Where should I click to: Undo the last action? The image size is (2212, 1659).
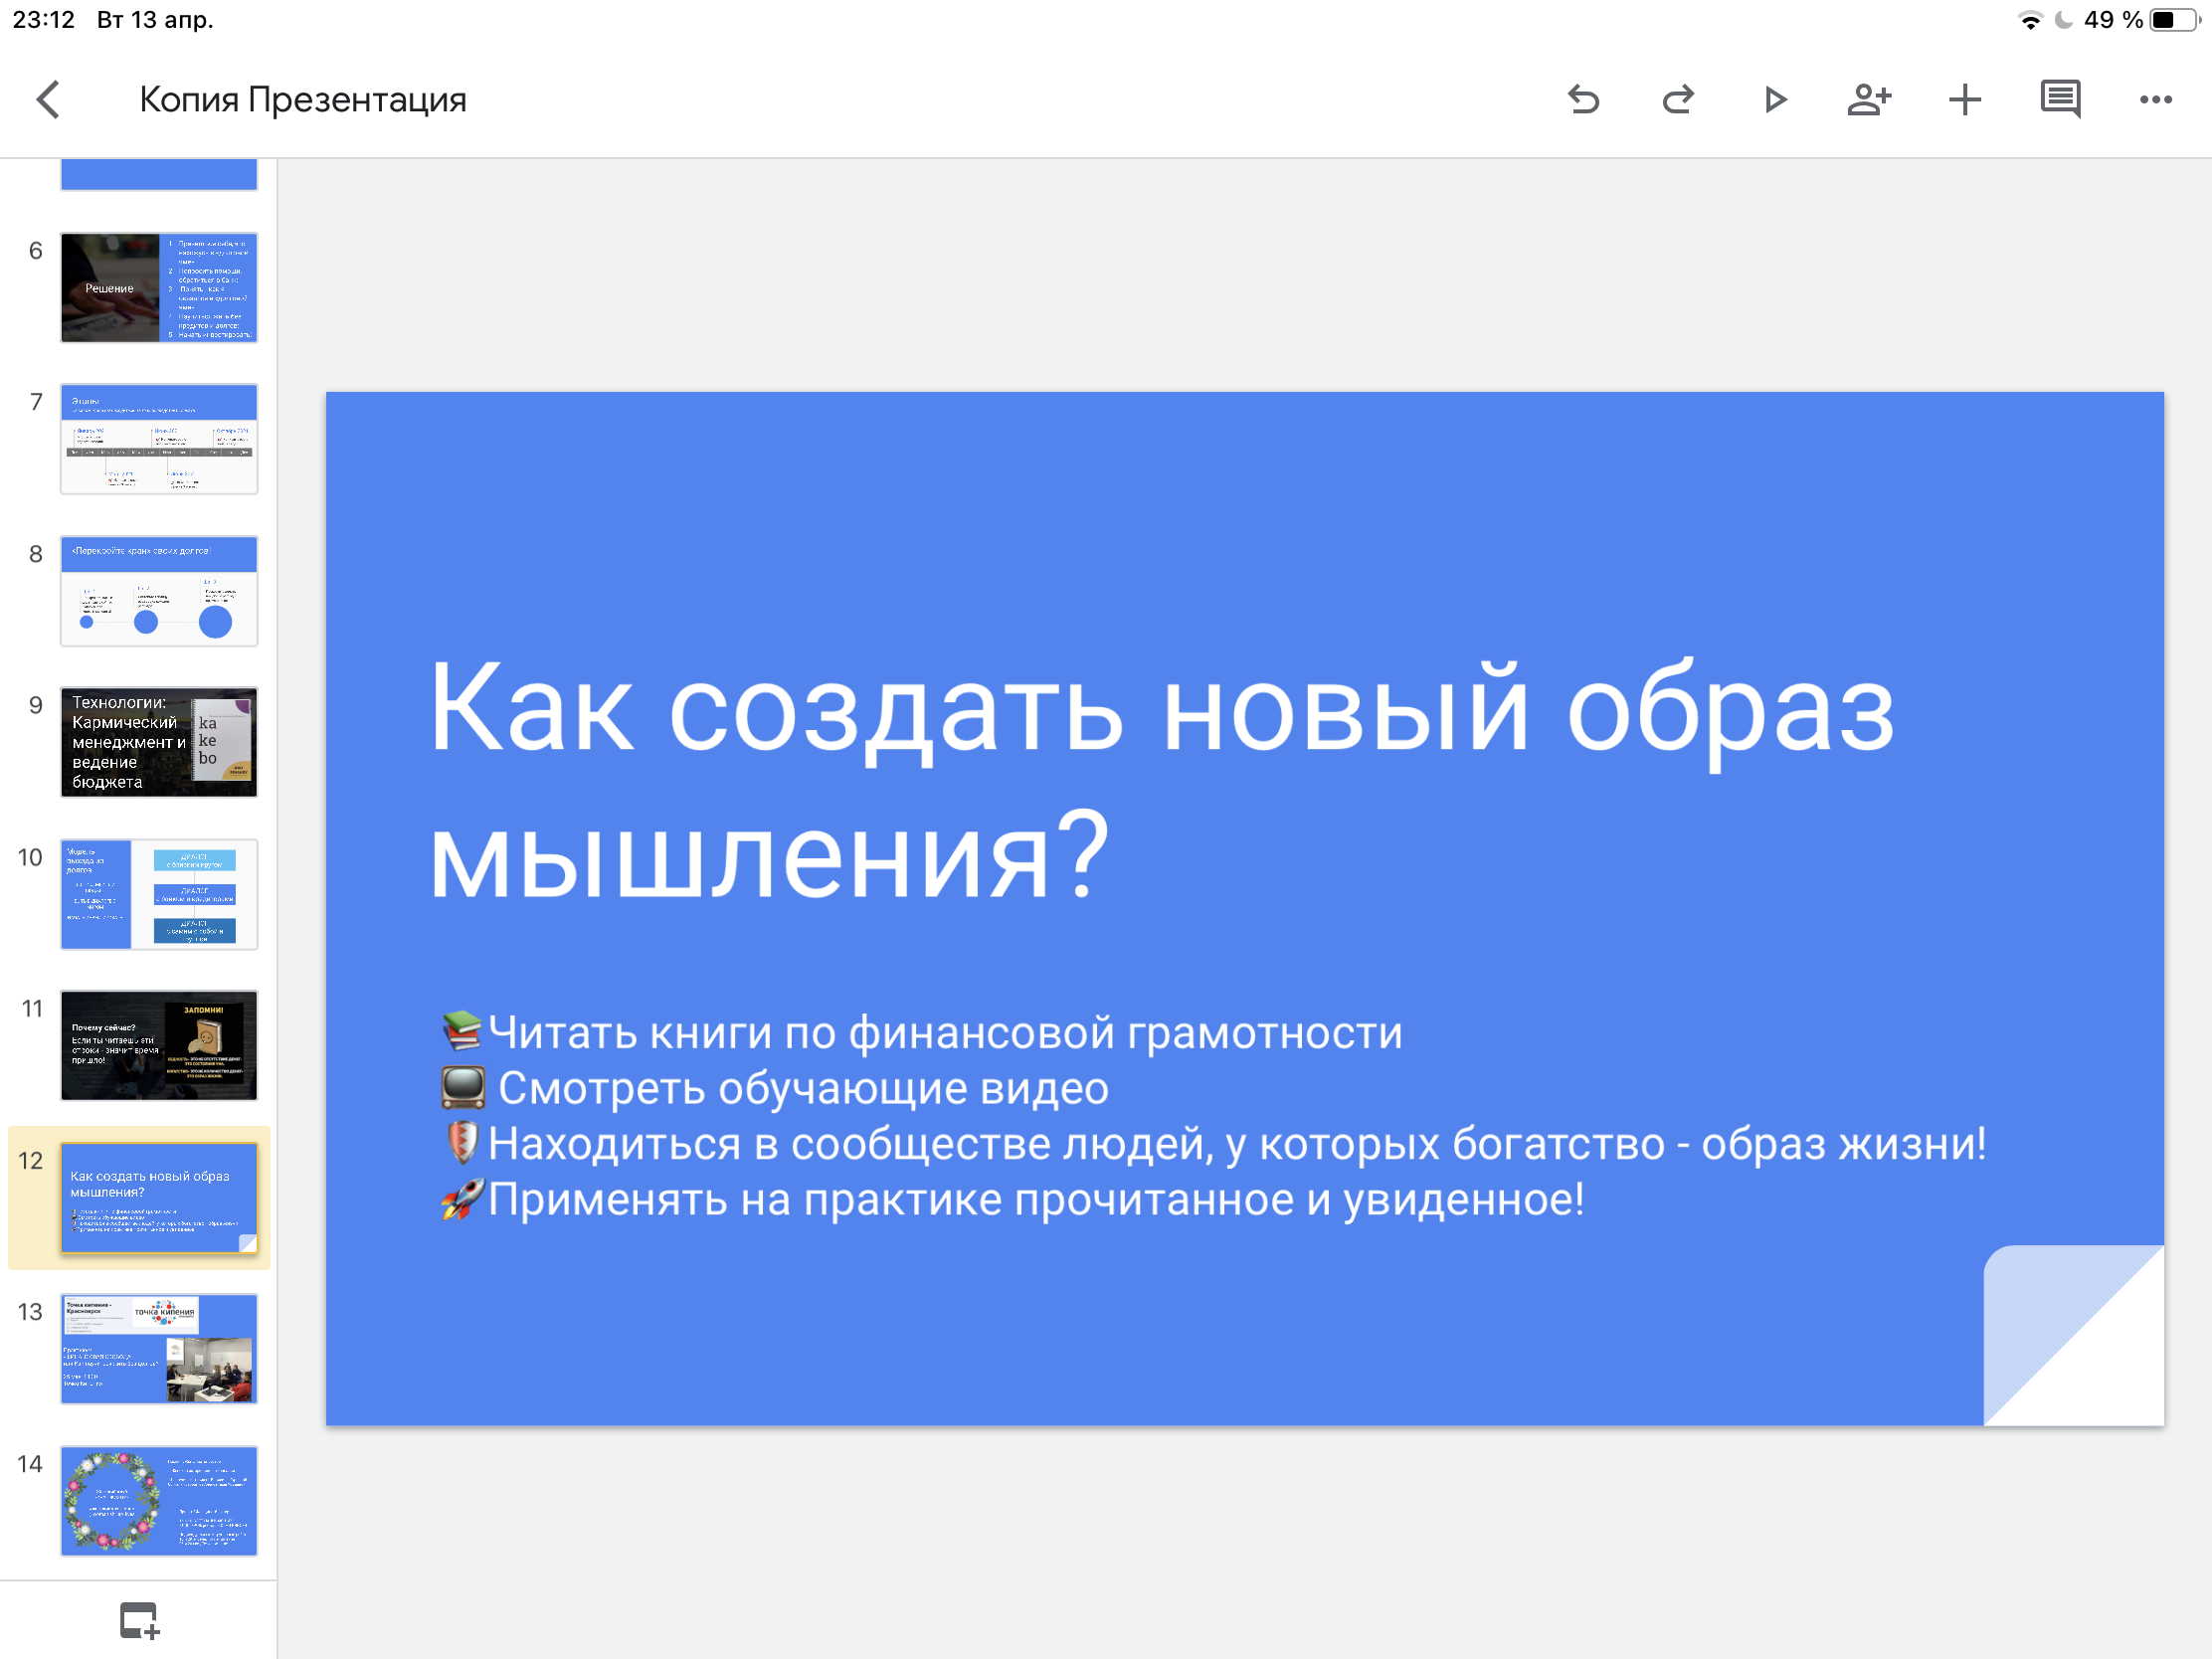(1583, 100)
